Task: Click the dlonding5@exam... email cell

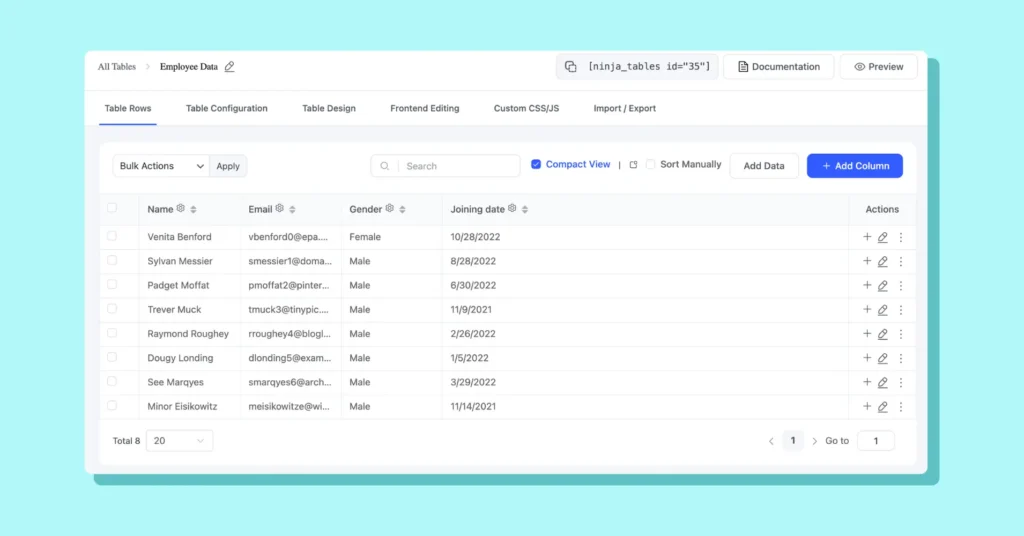Action: pyautogui.click(x=289, y=358)
